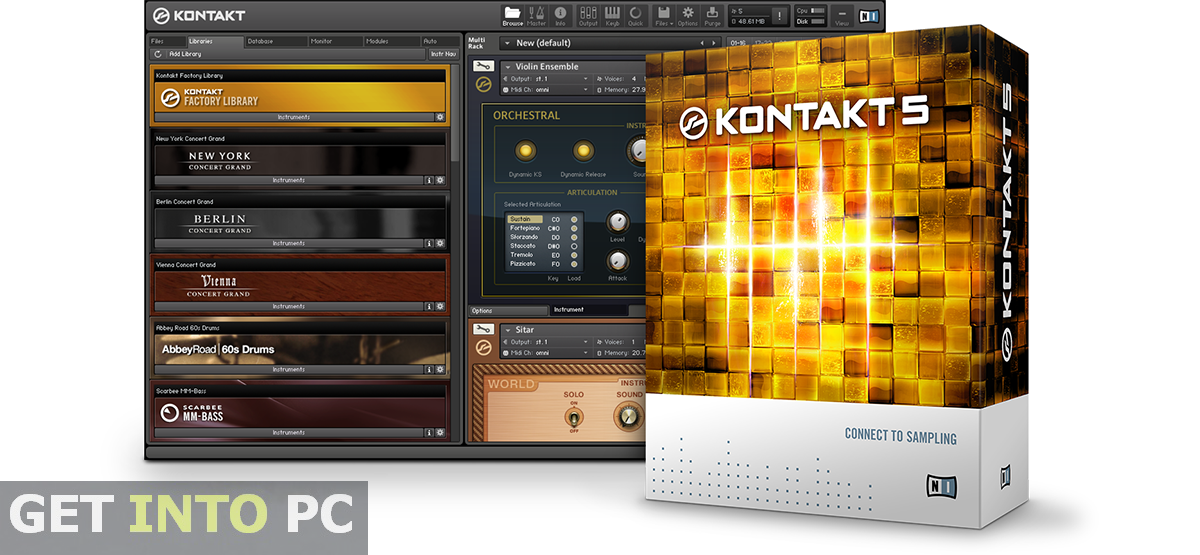Toggle Sustain articulation load dot
Image resolution: width=1200 pixels, height=555 pixels.
coord(574,219)
